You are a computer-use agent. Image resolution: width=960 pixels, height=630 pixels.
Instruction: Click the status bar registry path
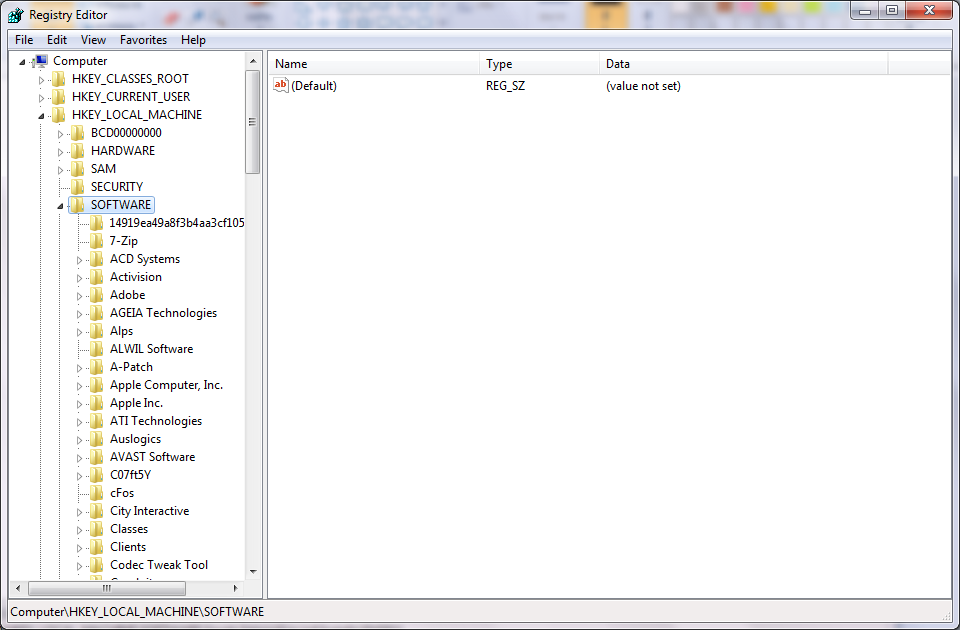point(137,612)
